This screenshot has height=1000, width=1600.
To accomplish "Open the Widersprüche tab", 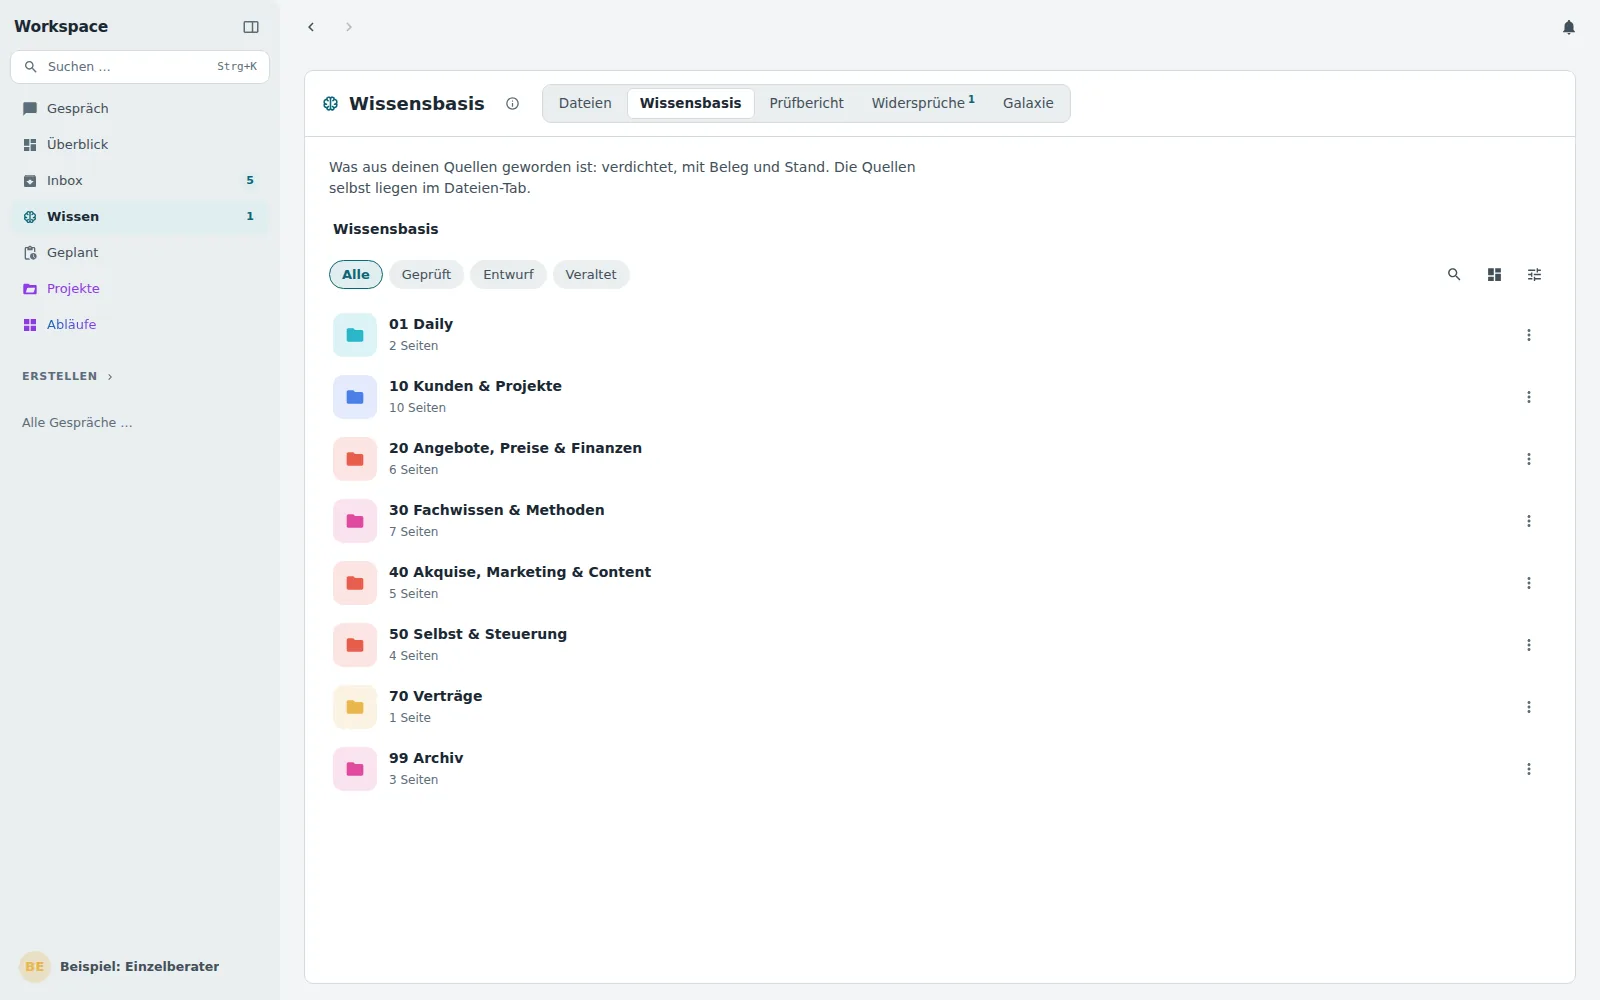I will [923, 103].
